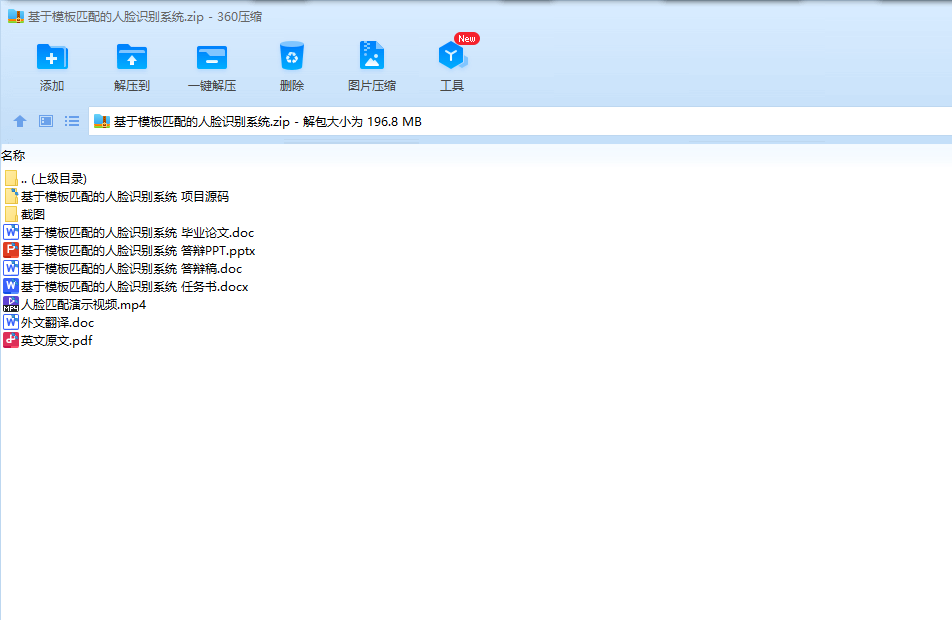Select the 截图 folder name

[33, 214]
